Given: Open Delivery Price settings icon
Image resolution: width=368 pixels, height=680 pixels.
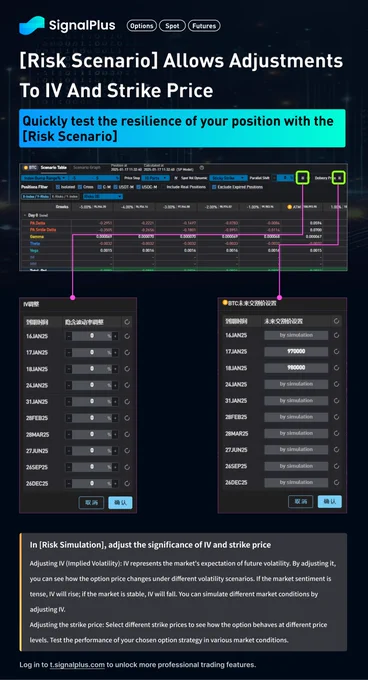Looking at the screenshot, I should pos(339,178).
